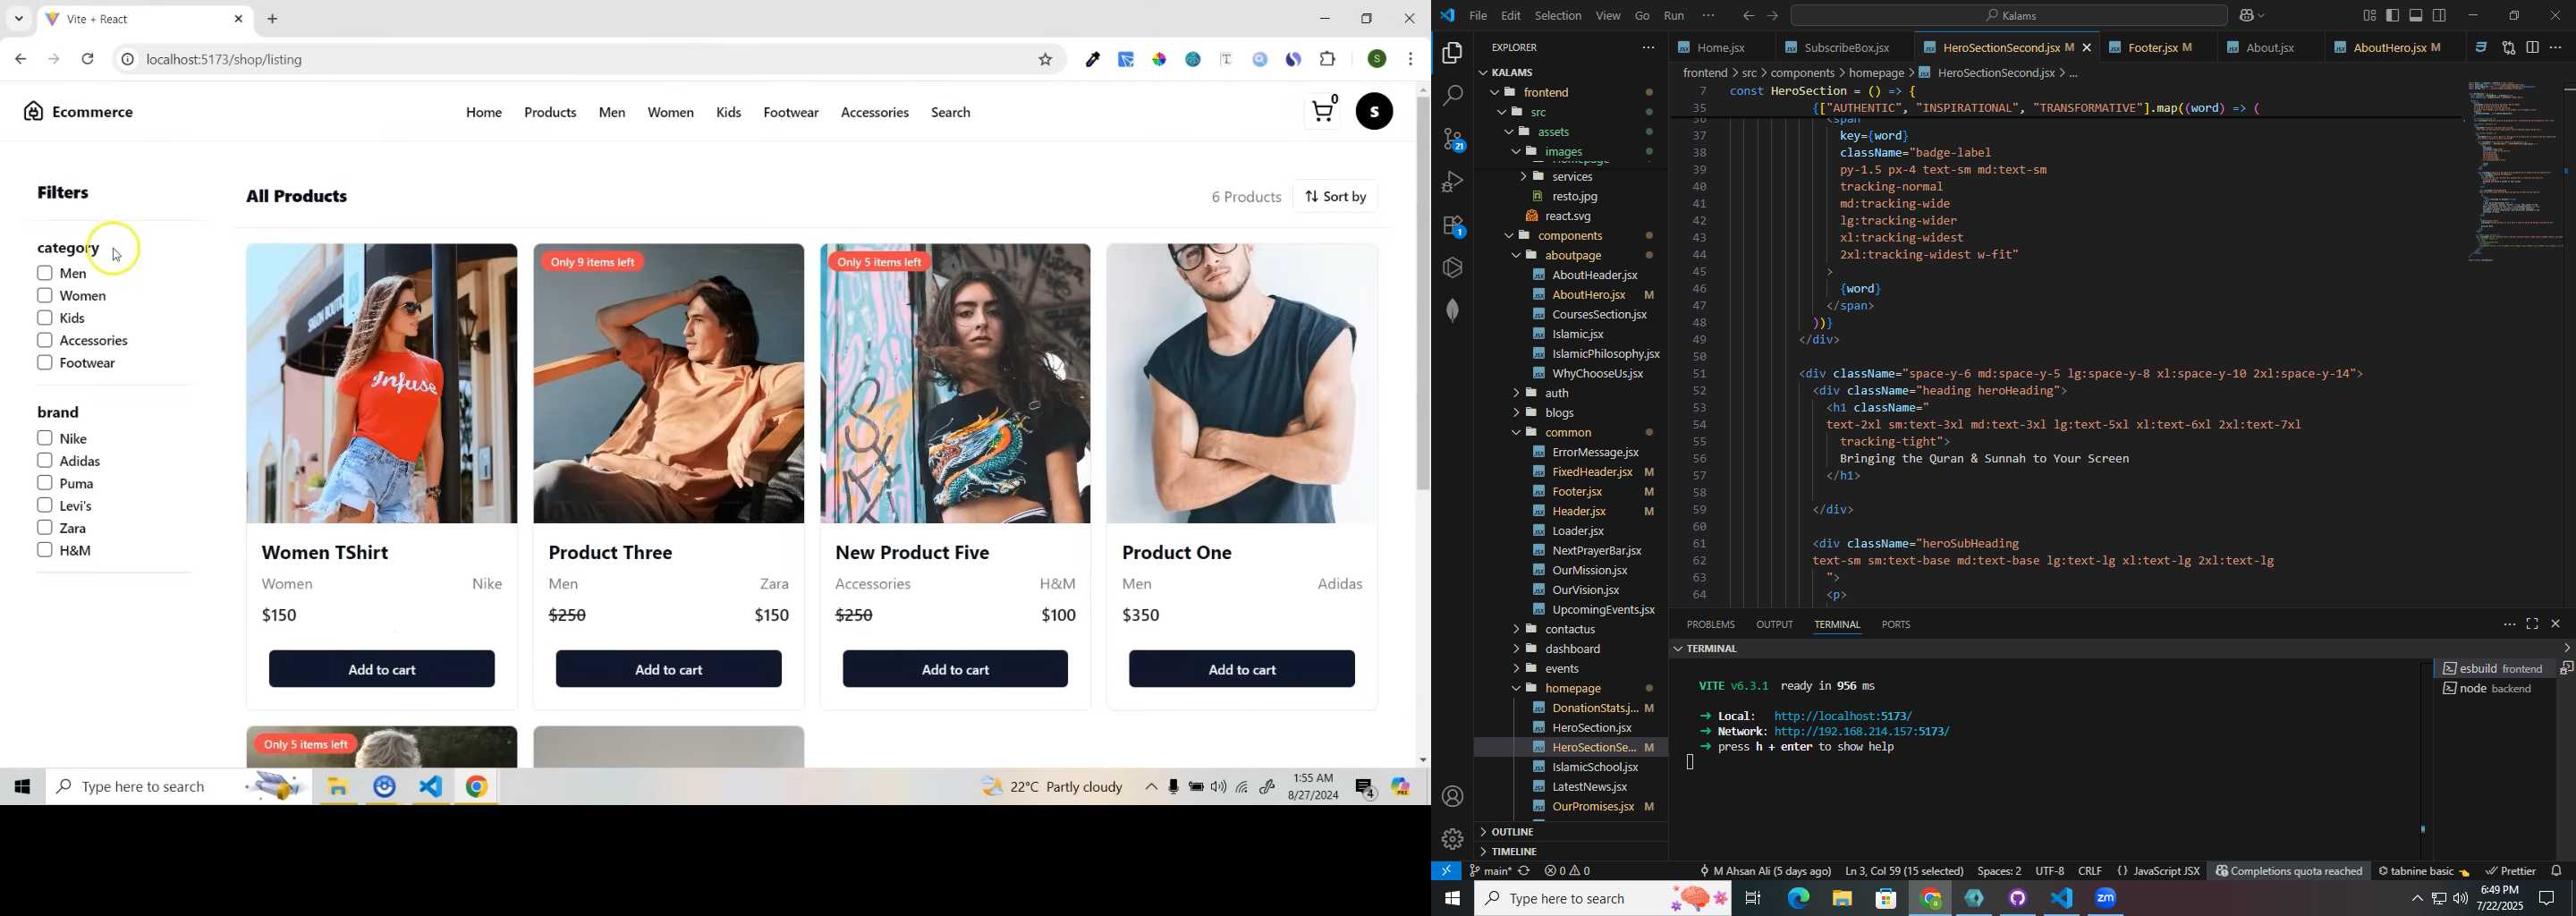The image size is (2576, 916).
Task: Check the Men category filter
Action: (44, 273)
